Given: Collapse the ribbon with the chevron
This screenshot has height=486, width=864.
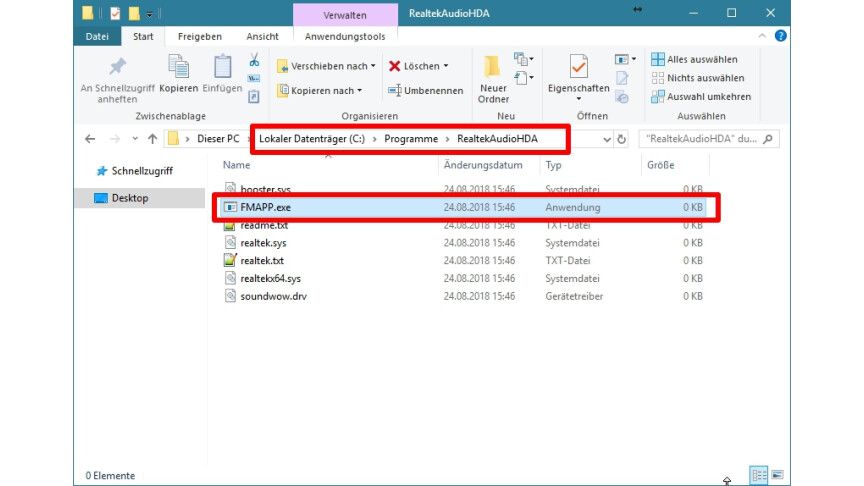Looking at the screenshot, I should (x=762, y=36).
